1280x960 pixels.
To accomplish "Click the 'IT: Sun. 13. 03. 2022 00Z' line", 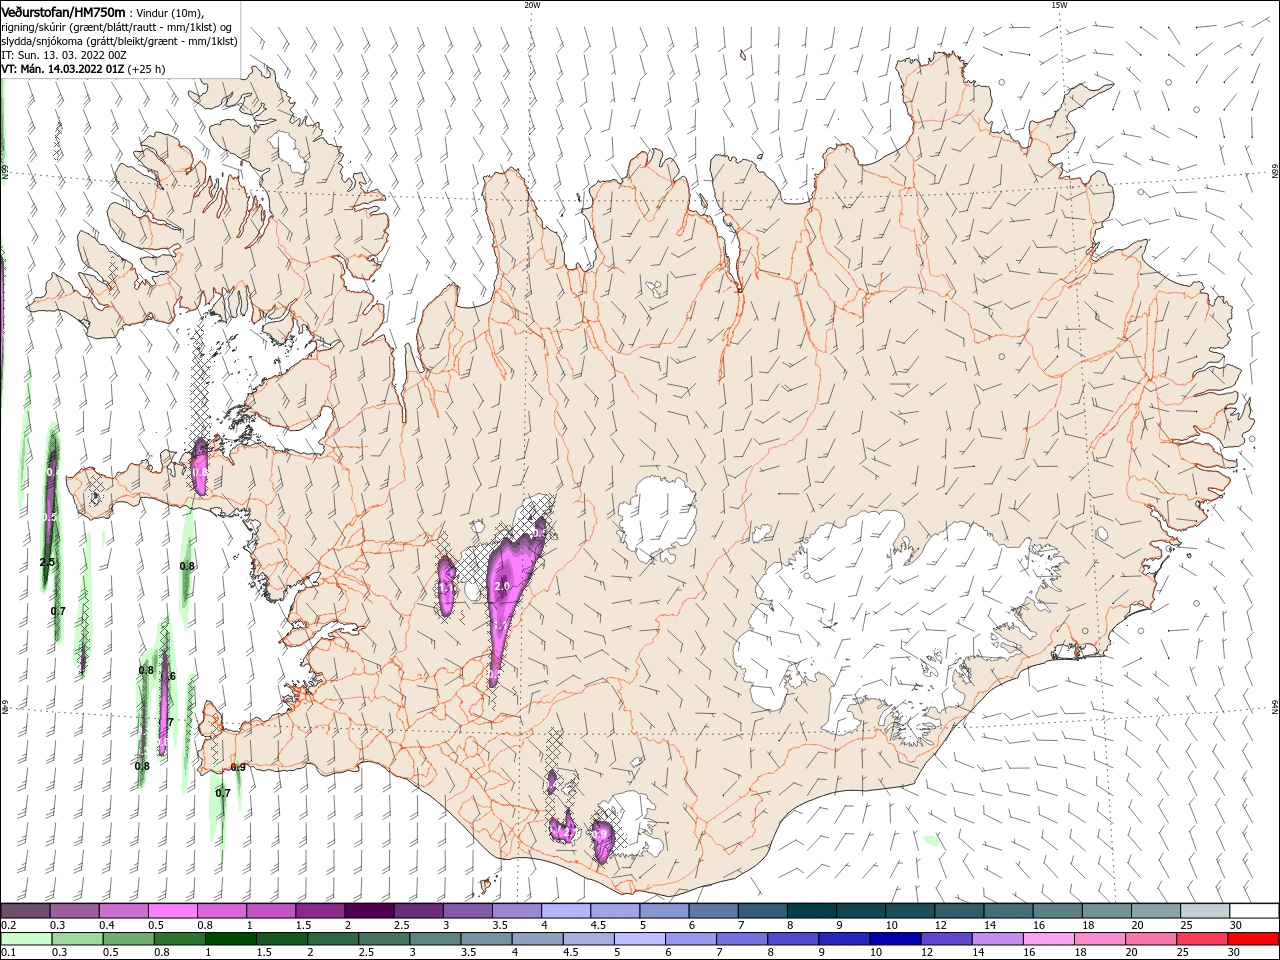I will click(x=64, y=55).
